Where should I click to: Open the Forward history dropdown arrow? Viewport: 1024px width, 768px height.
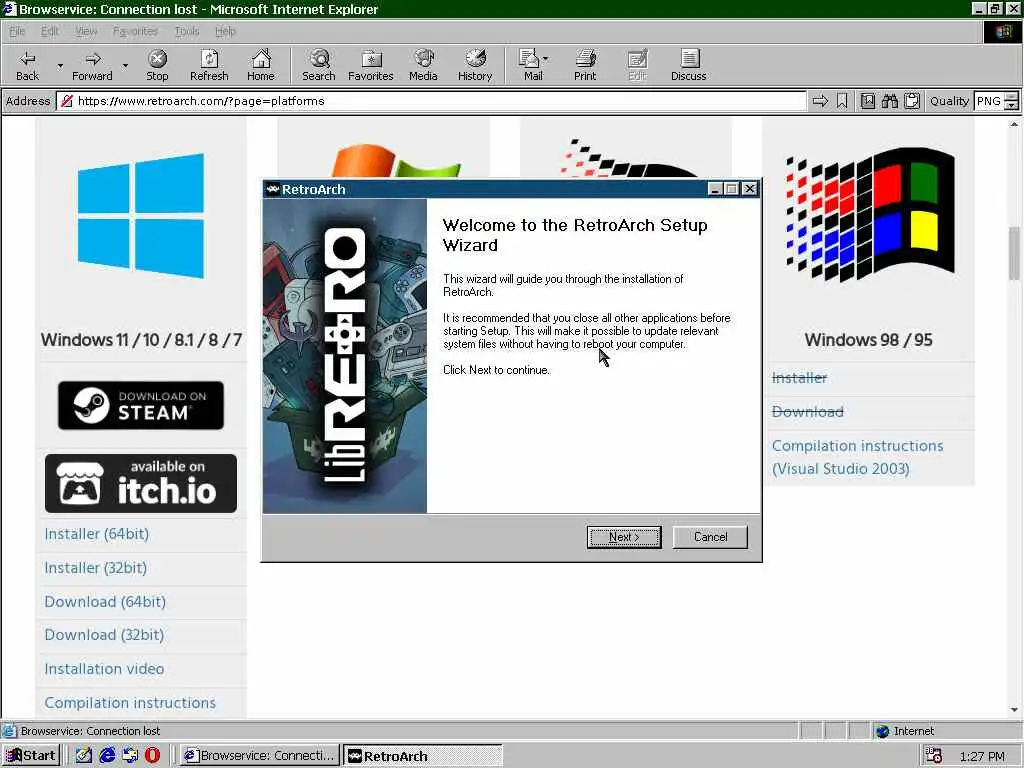click(x=125, y=65)
